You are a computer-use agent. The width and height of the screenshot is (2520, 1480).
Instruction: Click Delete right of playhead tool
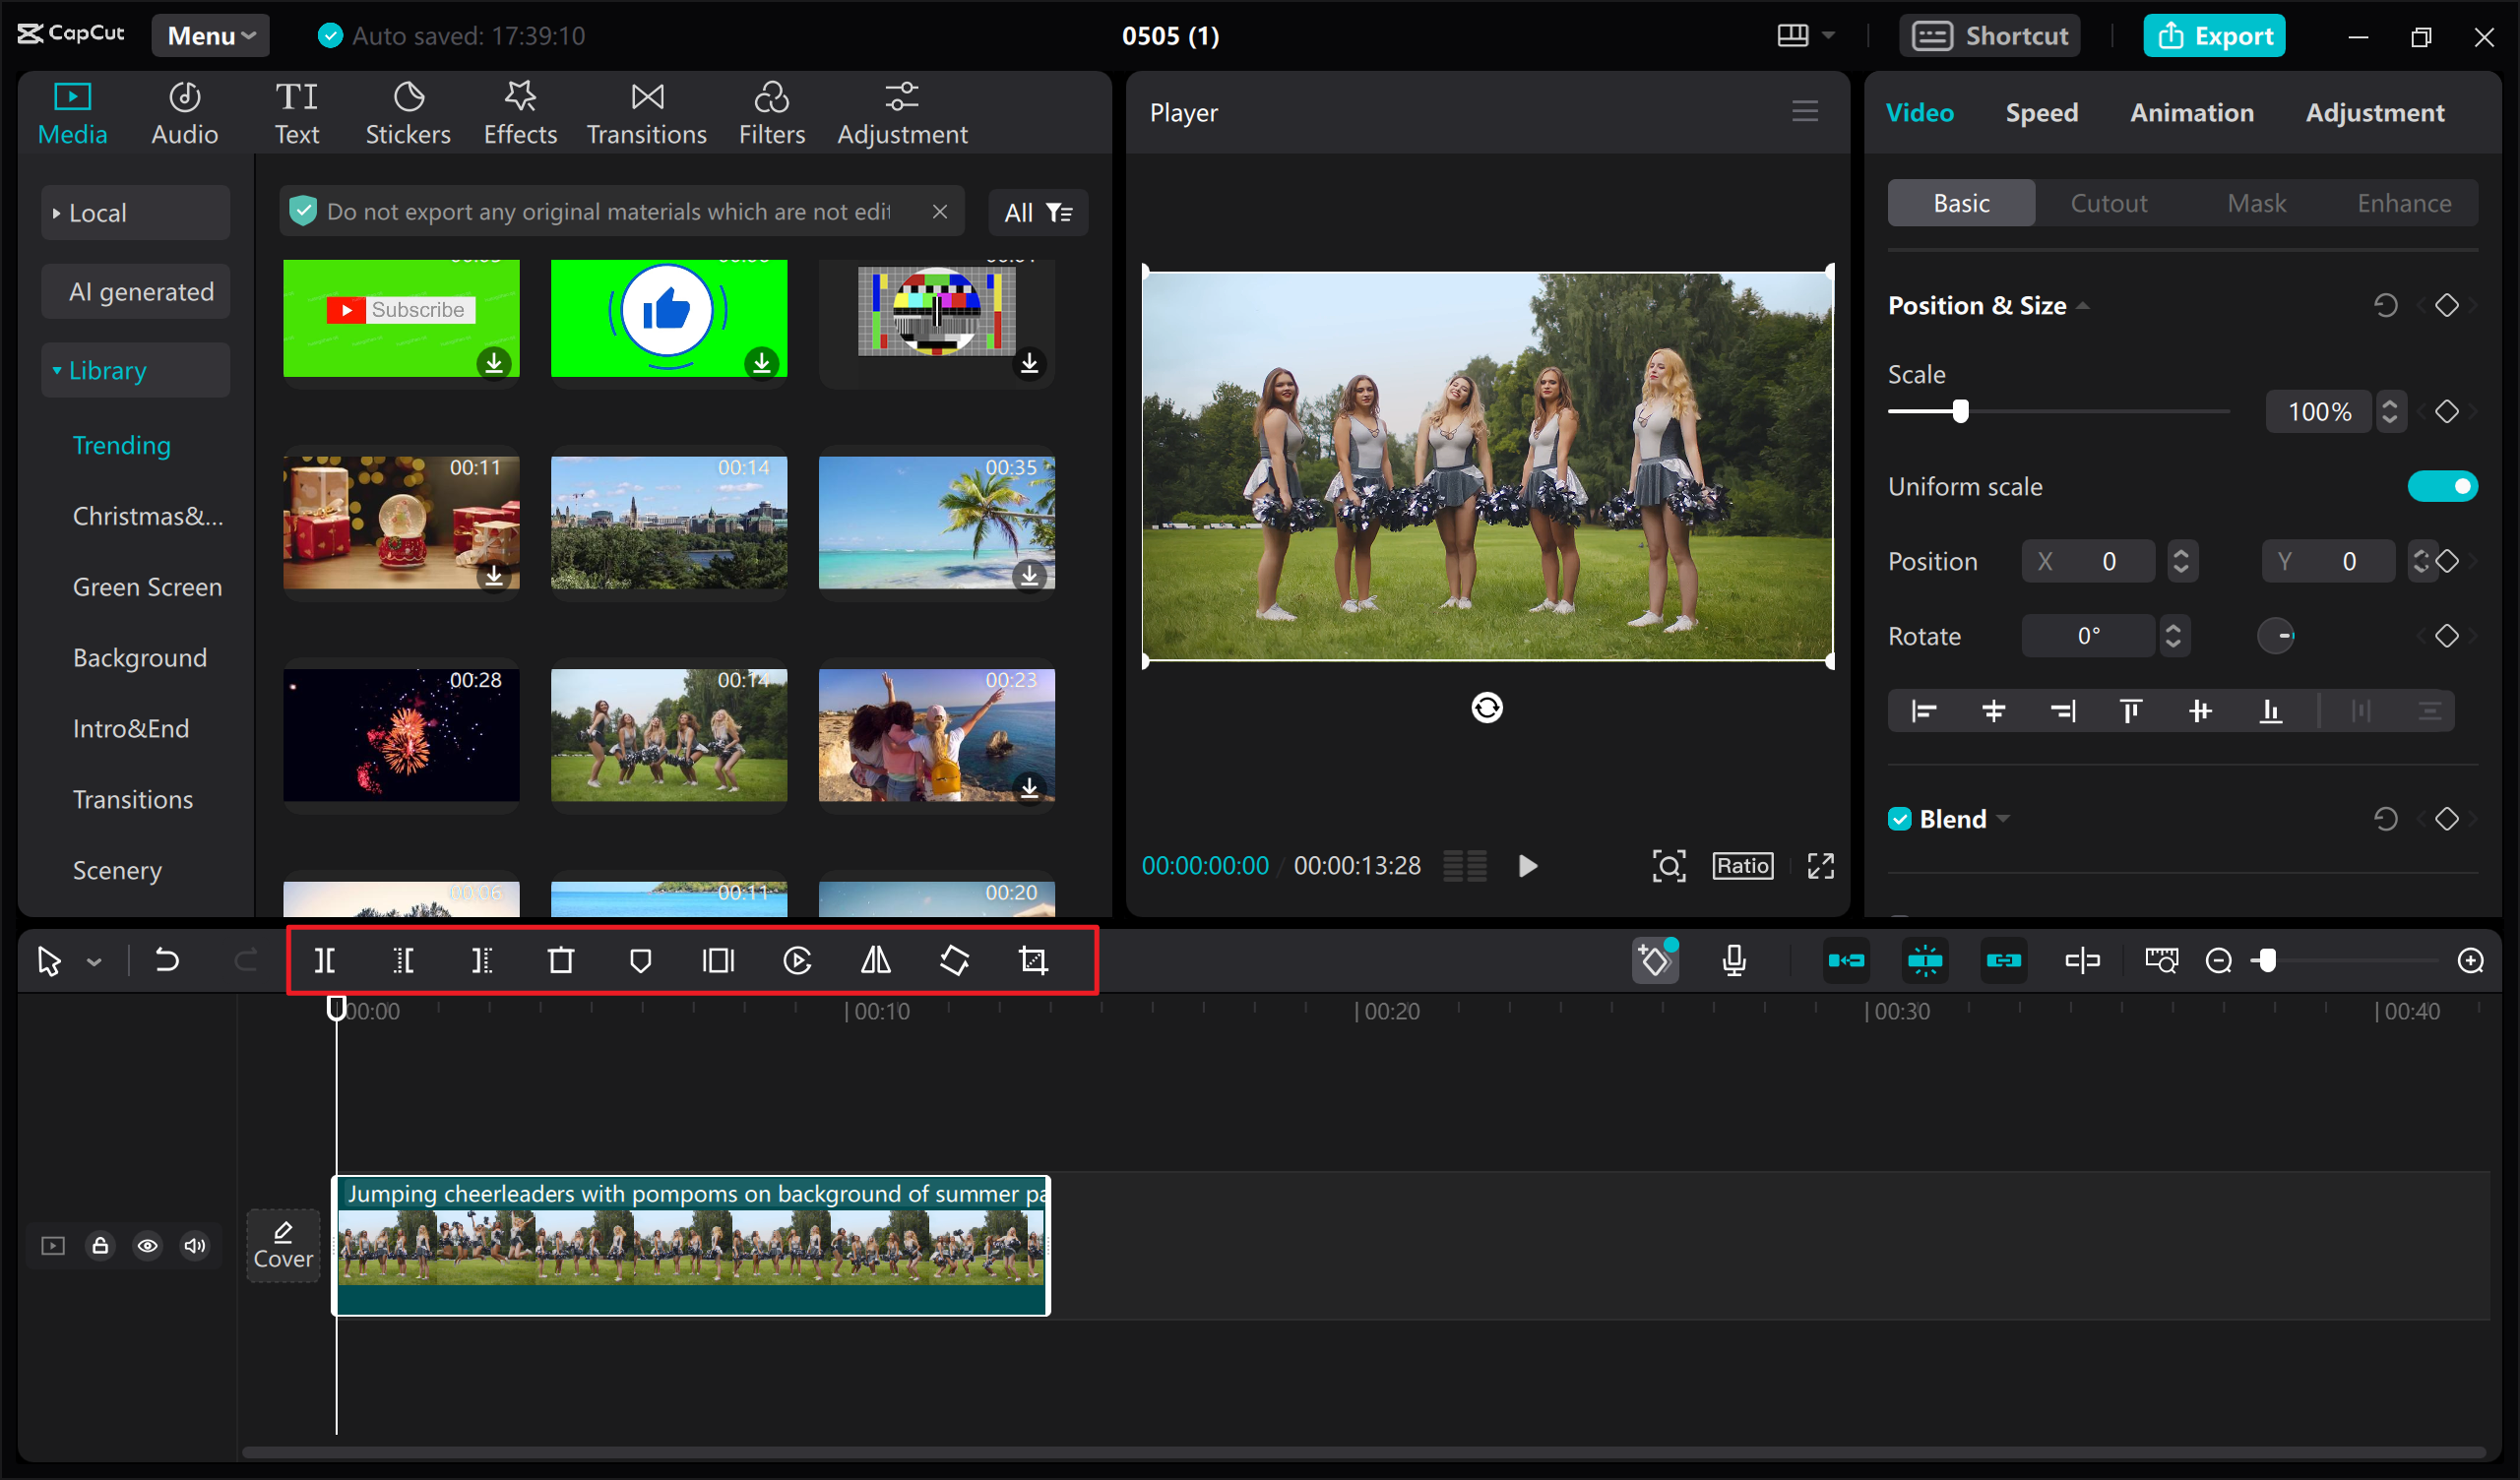482,961
